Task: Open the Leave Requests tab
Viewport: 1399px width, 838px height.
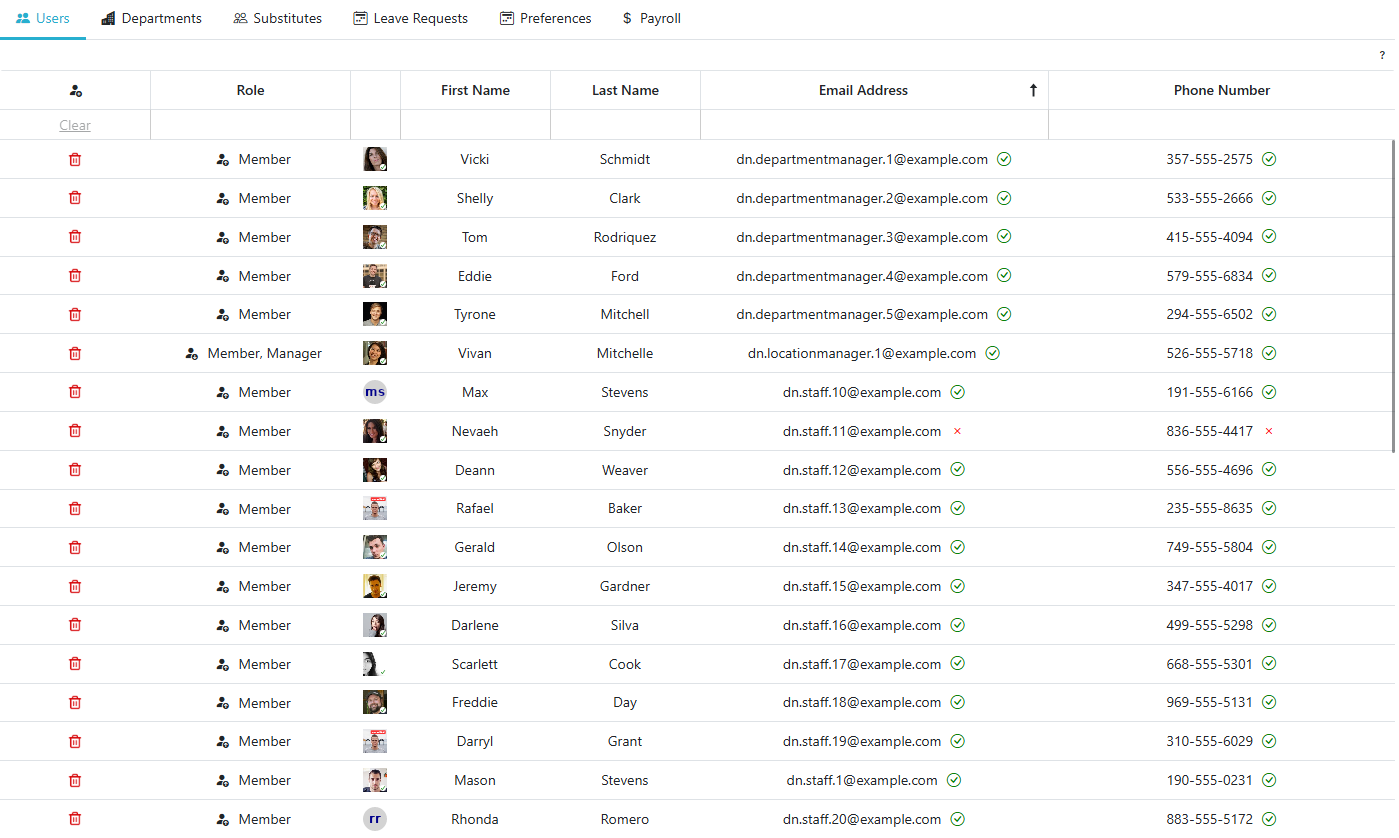Action: tap(411, 19)
